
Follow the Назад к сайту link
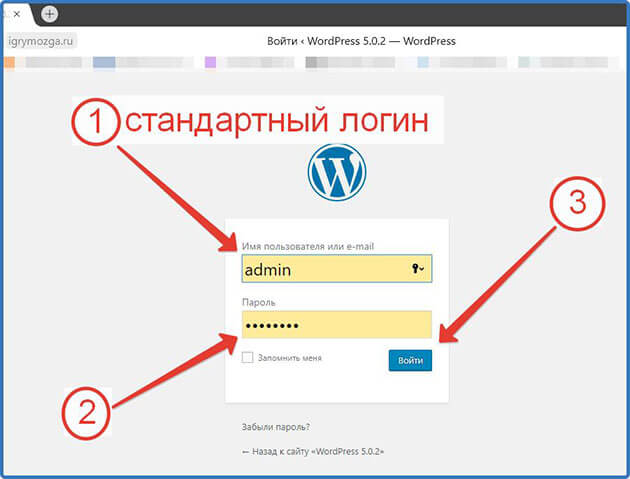(313, 451)
